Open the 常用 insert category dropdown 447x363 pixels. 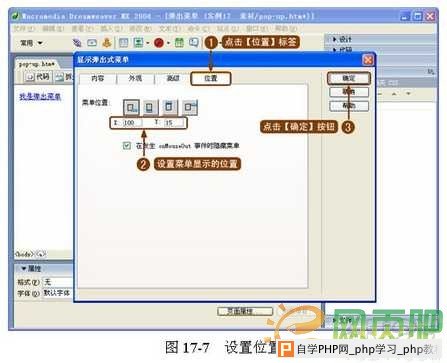coord(32,43)
